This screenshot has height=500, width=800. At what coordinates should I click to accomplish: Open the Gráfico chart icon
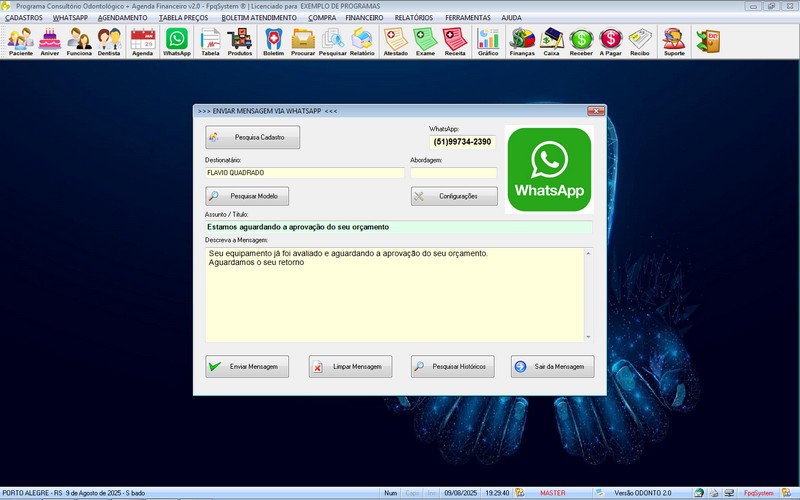pyautogui.click(x=488, y=41)
